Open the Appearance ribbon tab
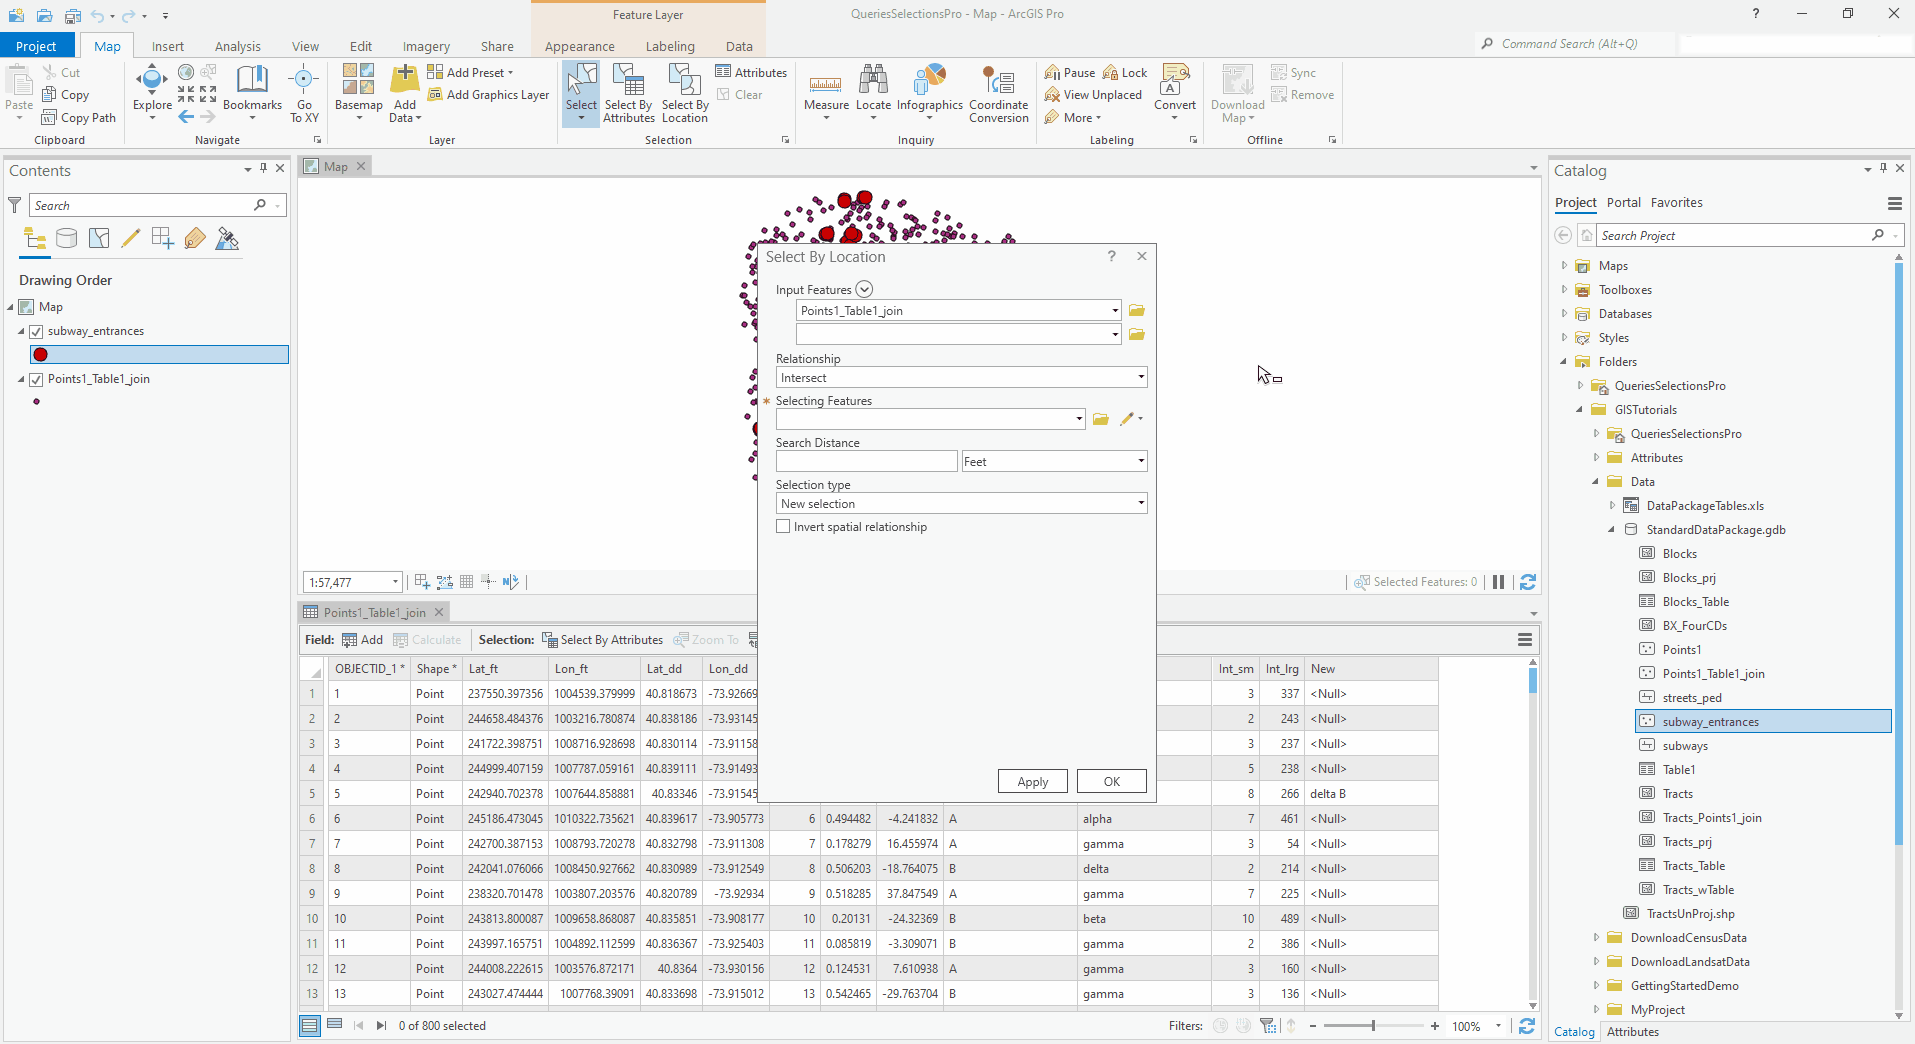 [x=580, y=46]
